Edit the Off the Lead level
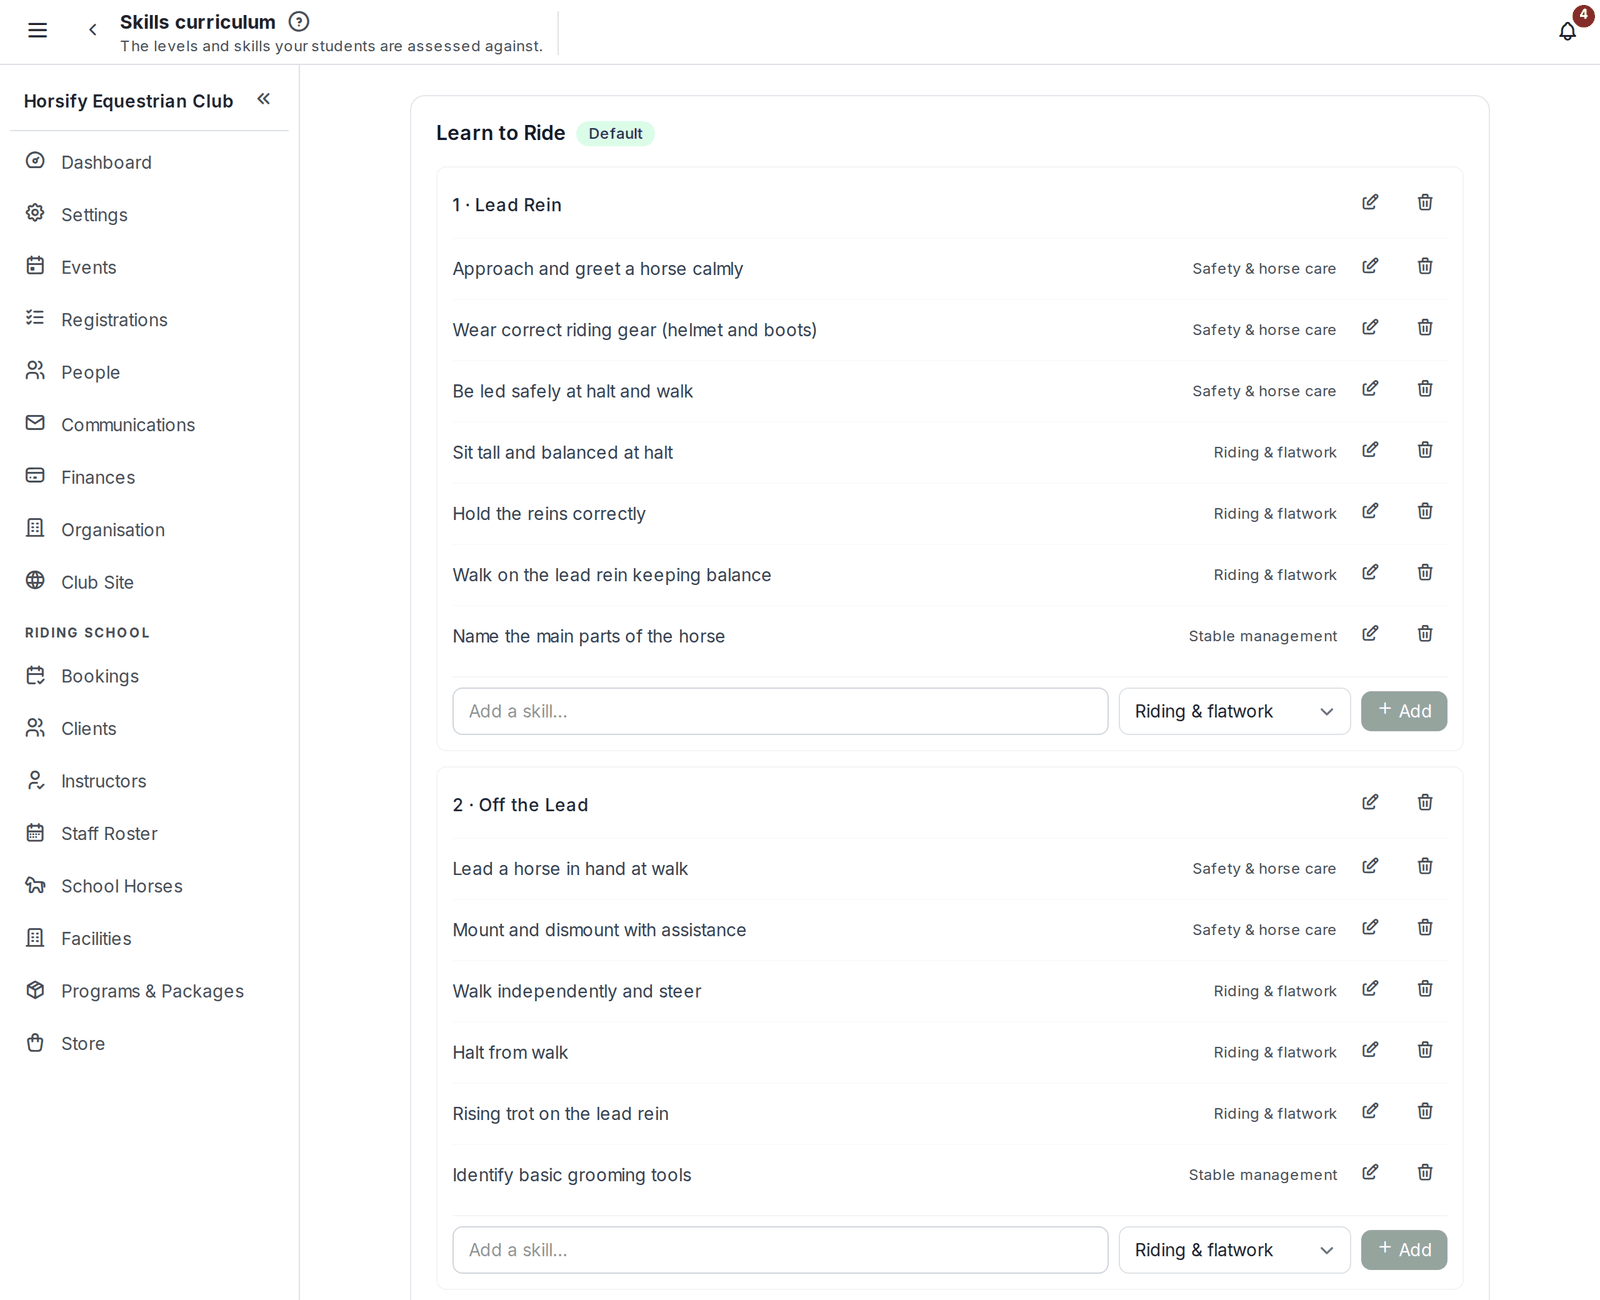 (x=1370, y=802)
